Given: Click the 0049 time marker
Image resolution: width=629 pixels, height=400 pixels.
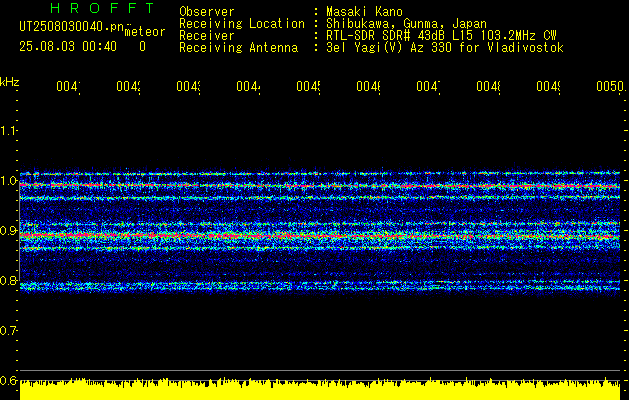Looking at the screenshot, I should pos(548,87).
